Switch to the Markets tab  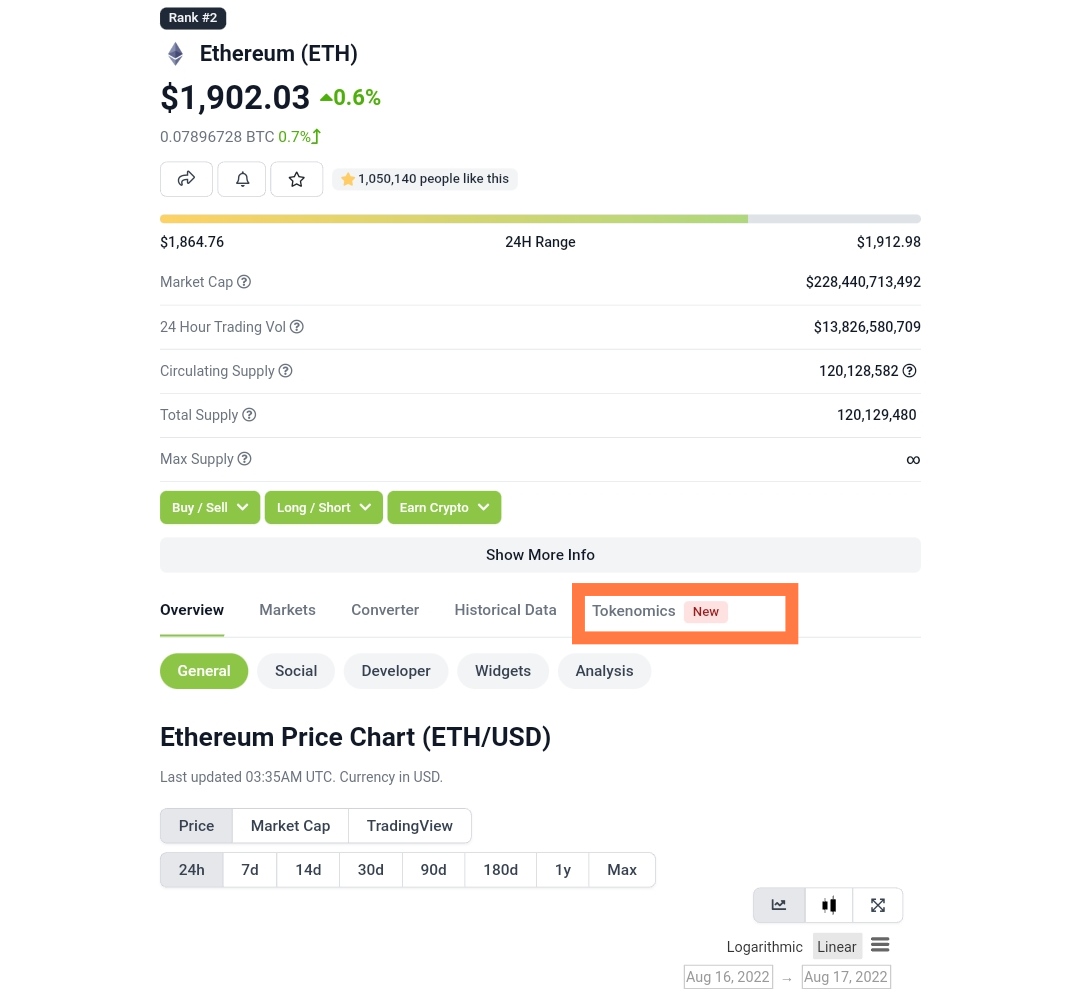tap(287, 610)
